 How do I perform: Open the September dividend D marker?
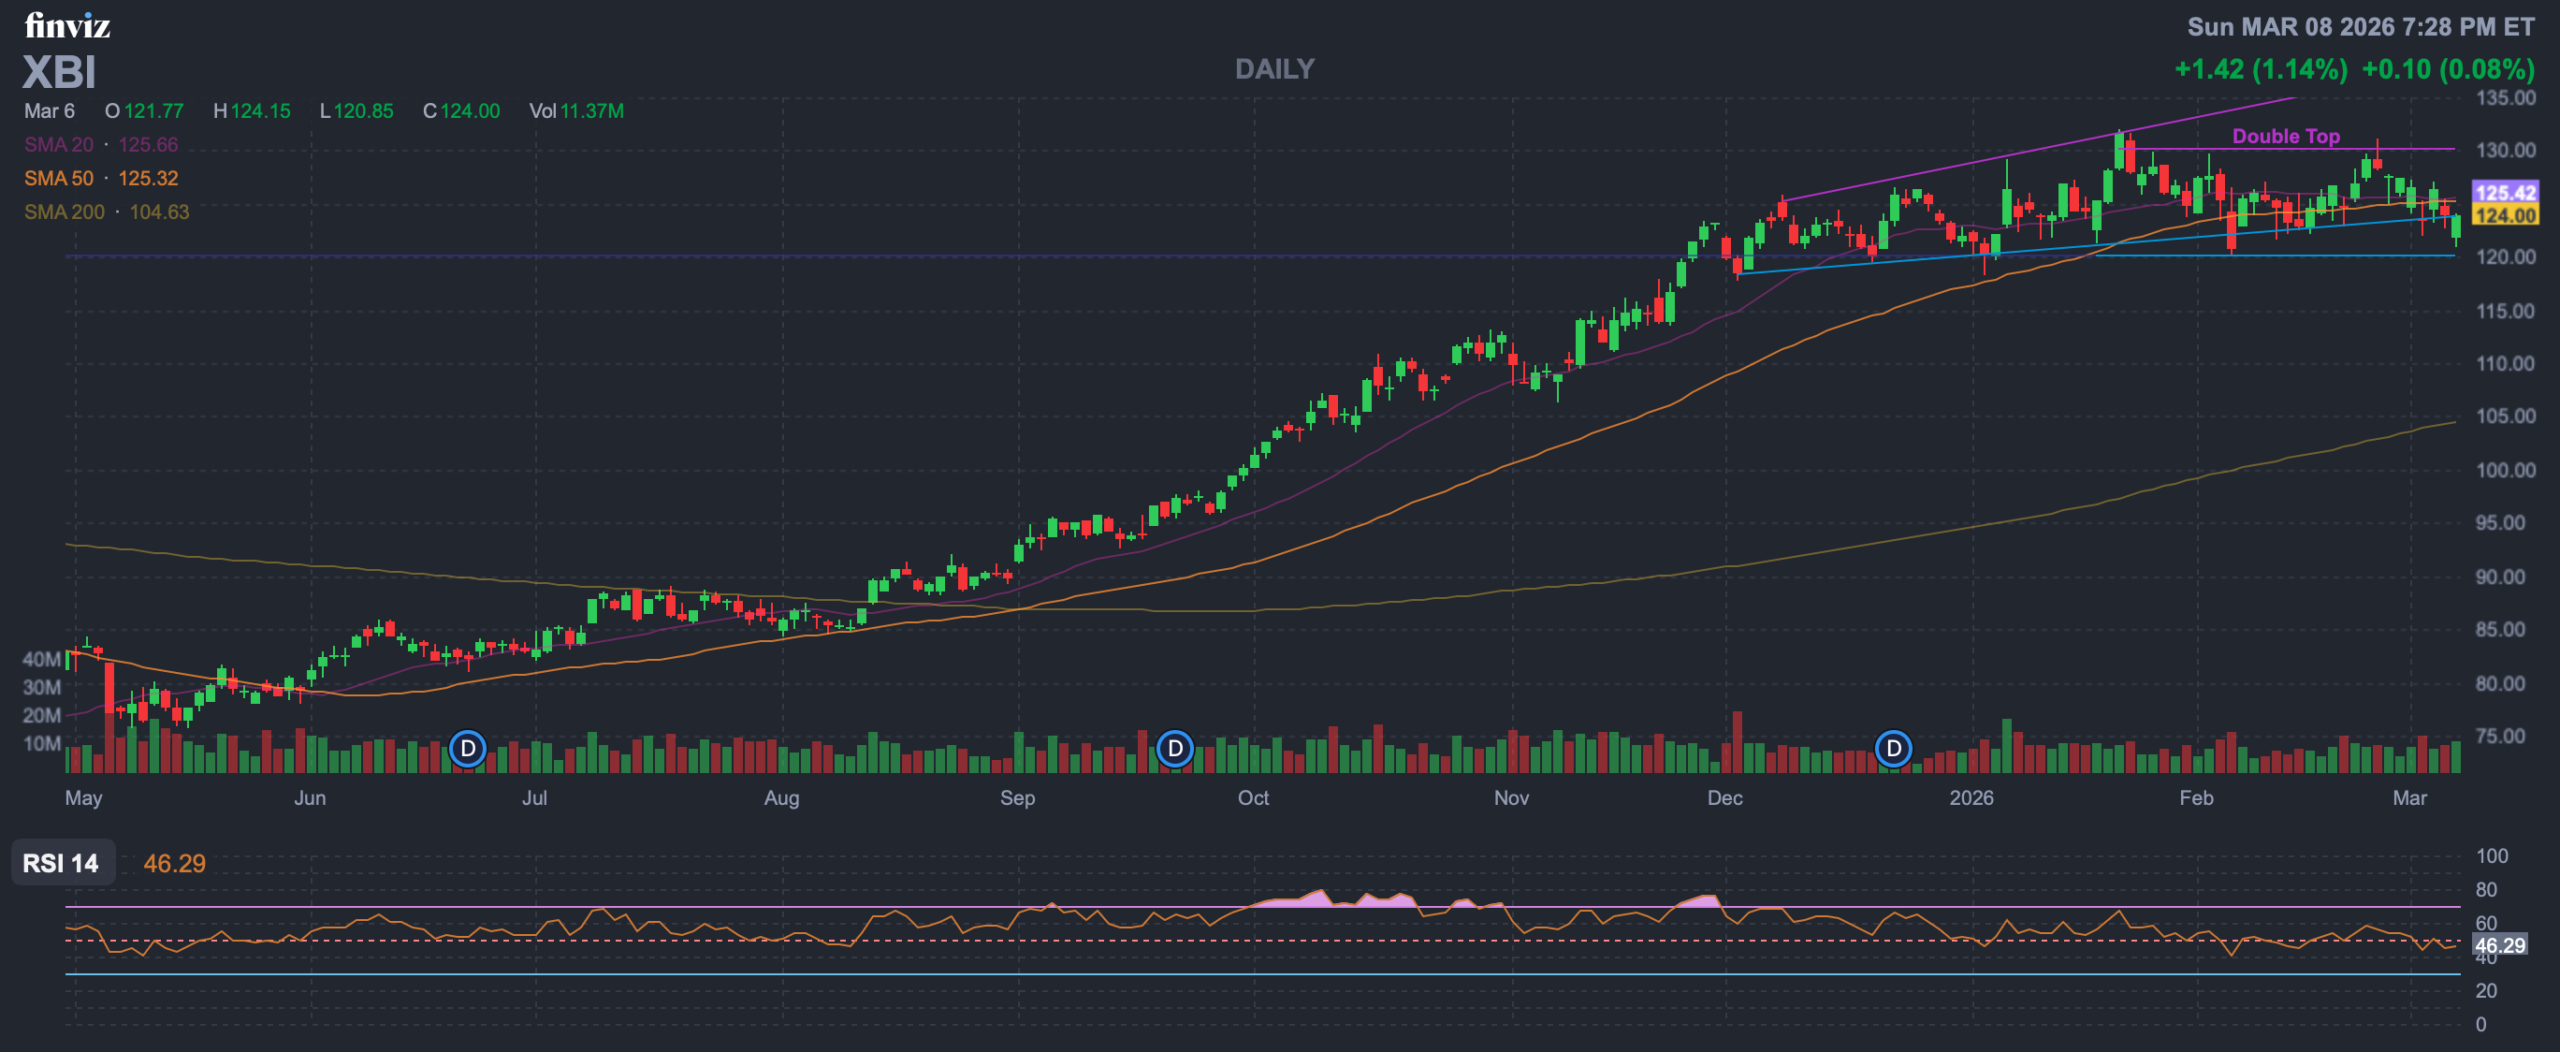(1175, 749)
